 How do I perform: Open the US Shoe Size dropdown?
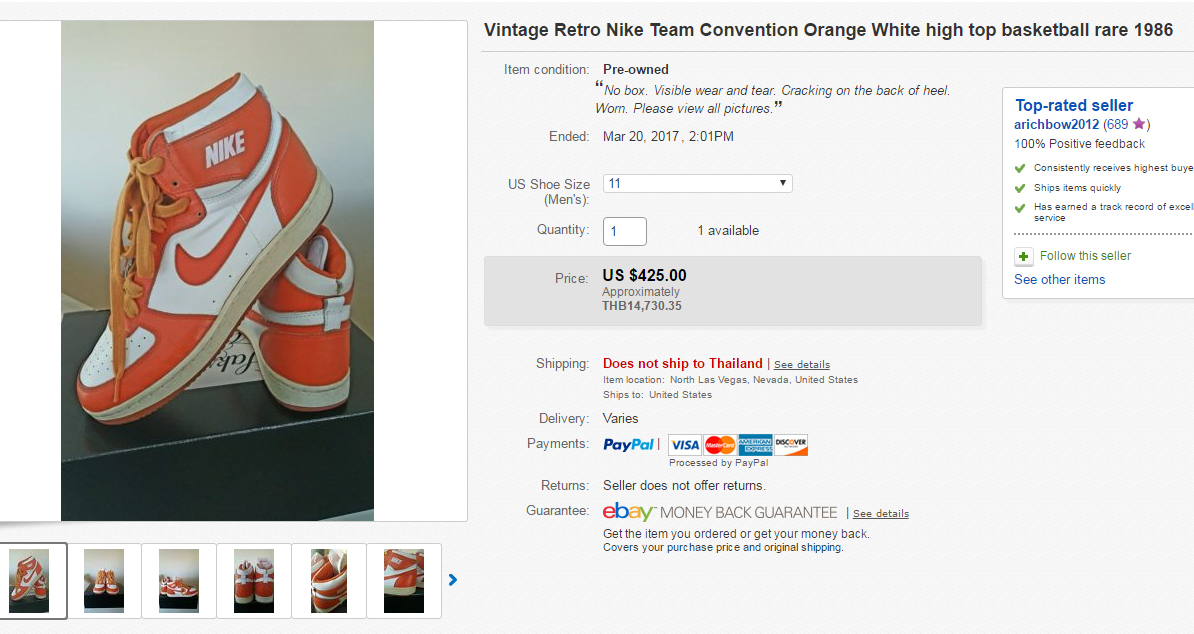(x=697, y=184)
